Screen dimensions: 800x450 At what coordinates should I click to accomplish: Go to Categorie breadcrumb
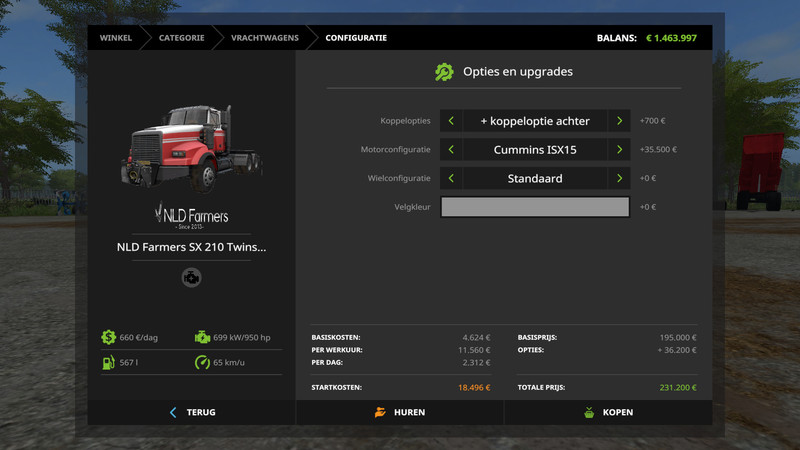click(181, 38)
